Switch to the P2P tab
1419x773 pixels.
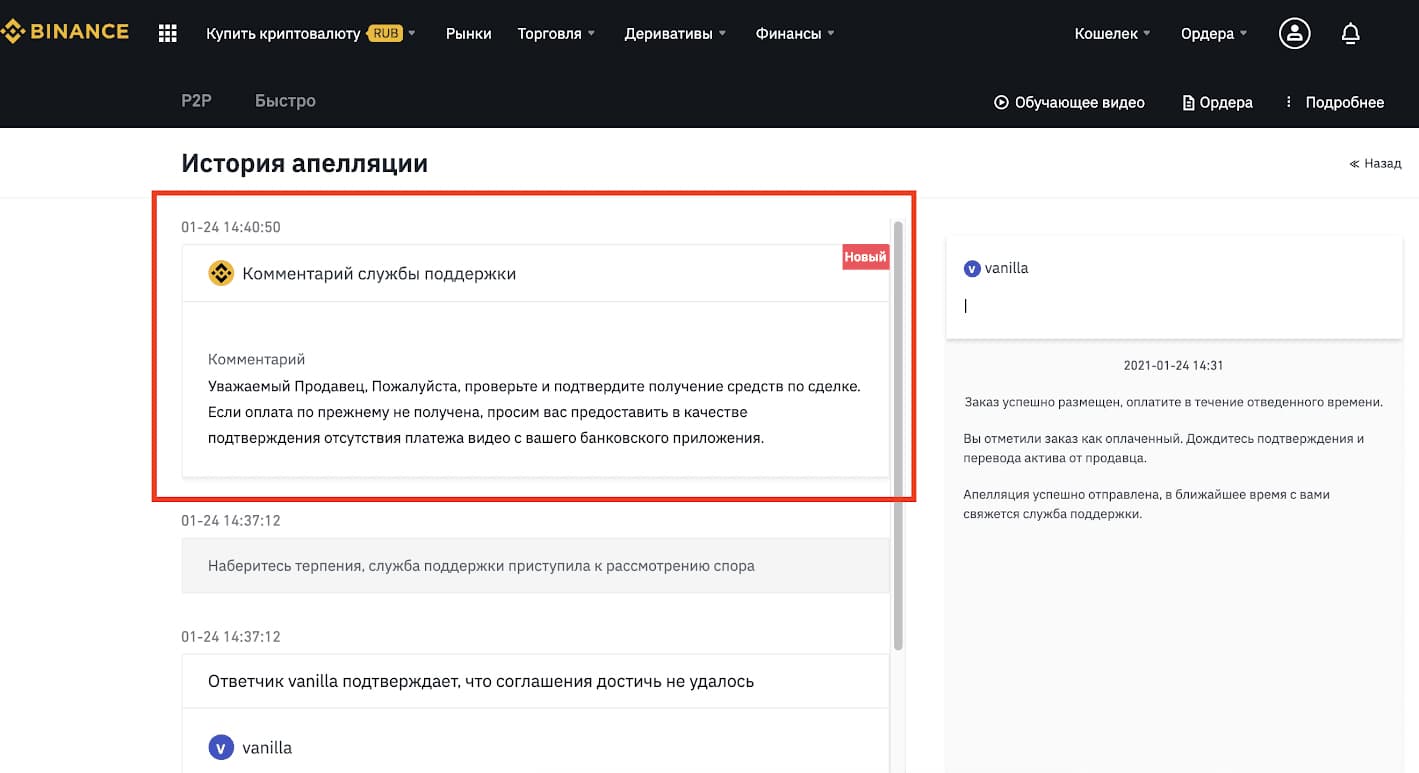(x=196, y=101)
